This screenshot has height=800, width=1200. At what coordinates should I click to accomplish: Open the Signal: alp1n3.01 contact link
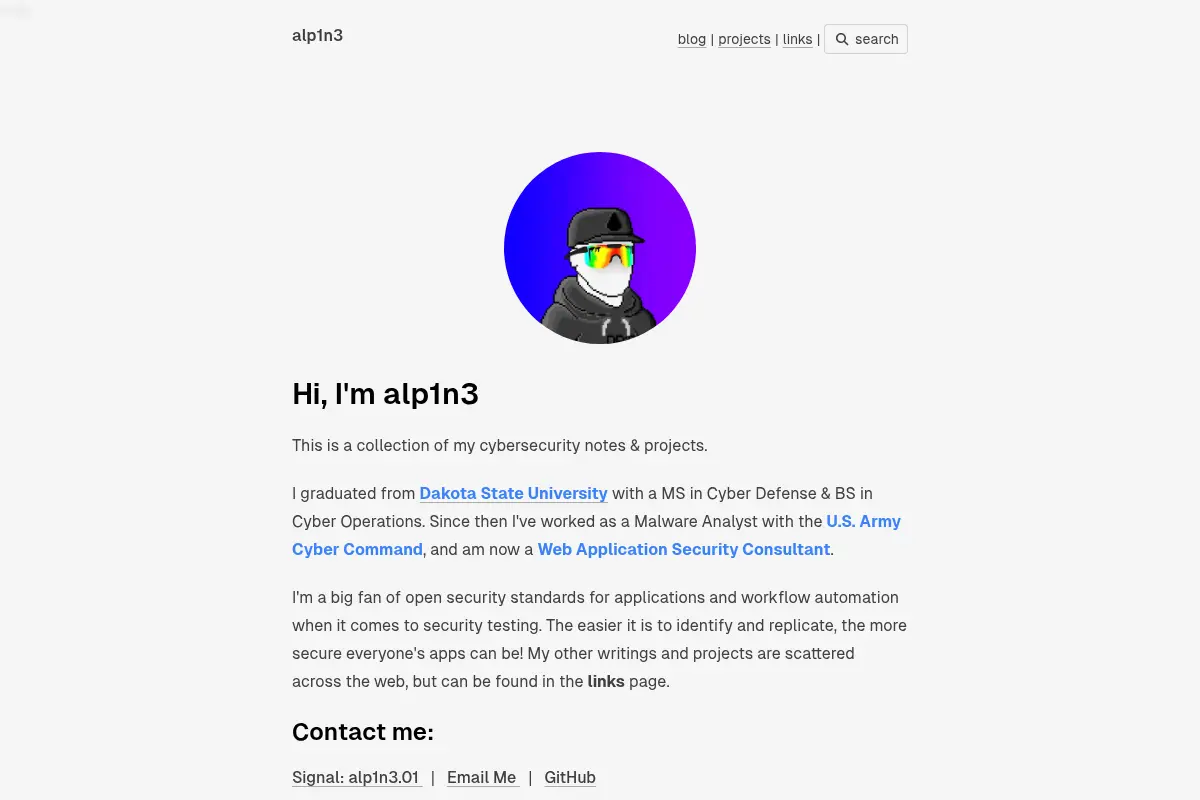coord(356,777)
